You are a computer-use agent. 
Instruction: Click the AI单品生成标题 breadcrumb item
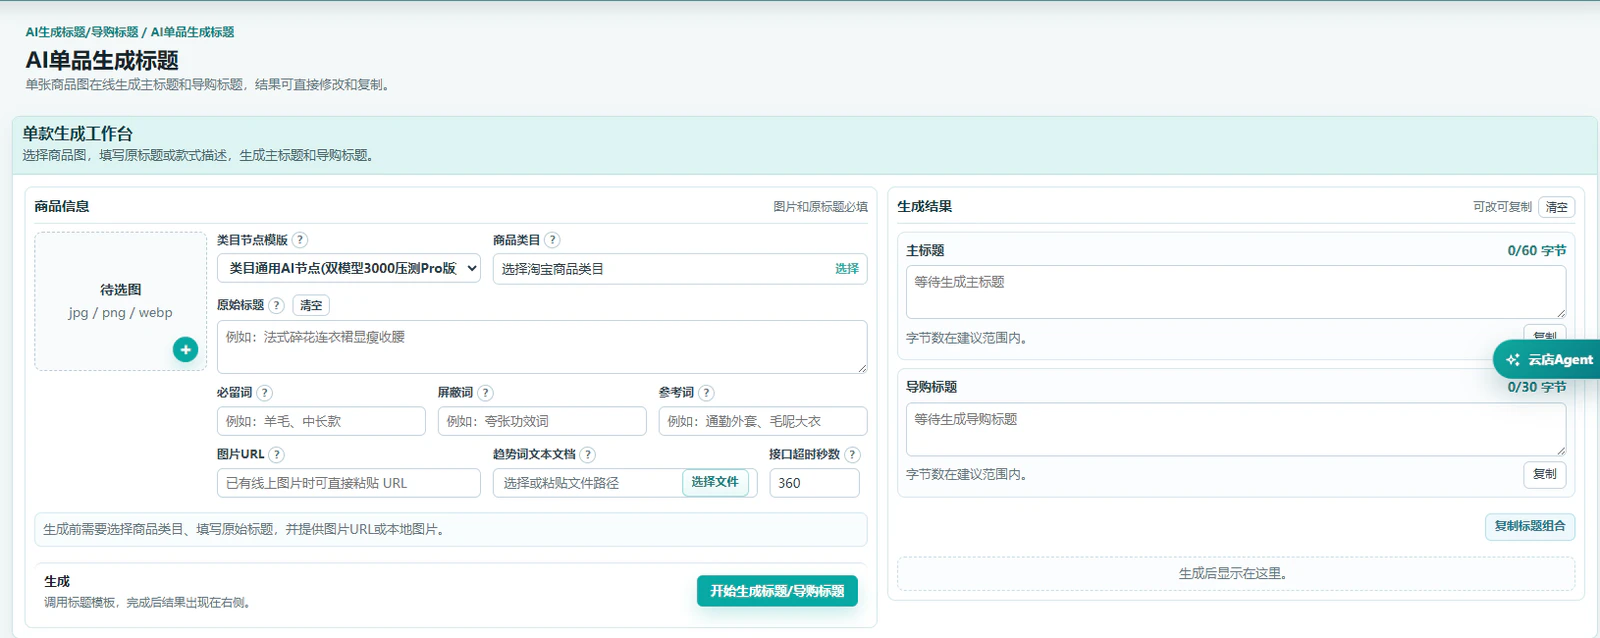192,32
